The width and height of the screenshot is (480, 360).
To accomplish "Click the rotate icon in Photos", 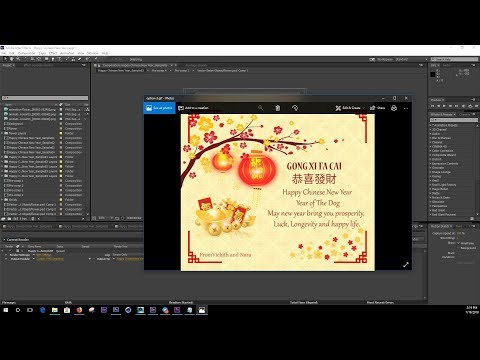I will tap(295, 108).
